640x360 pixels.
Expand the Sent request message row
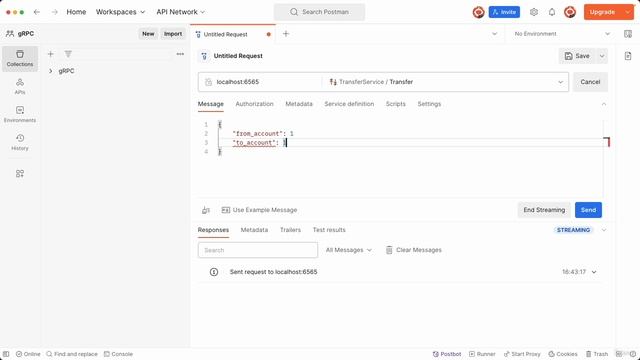pyautogui.click(x=594, y=272)
